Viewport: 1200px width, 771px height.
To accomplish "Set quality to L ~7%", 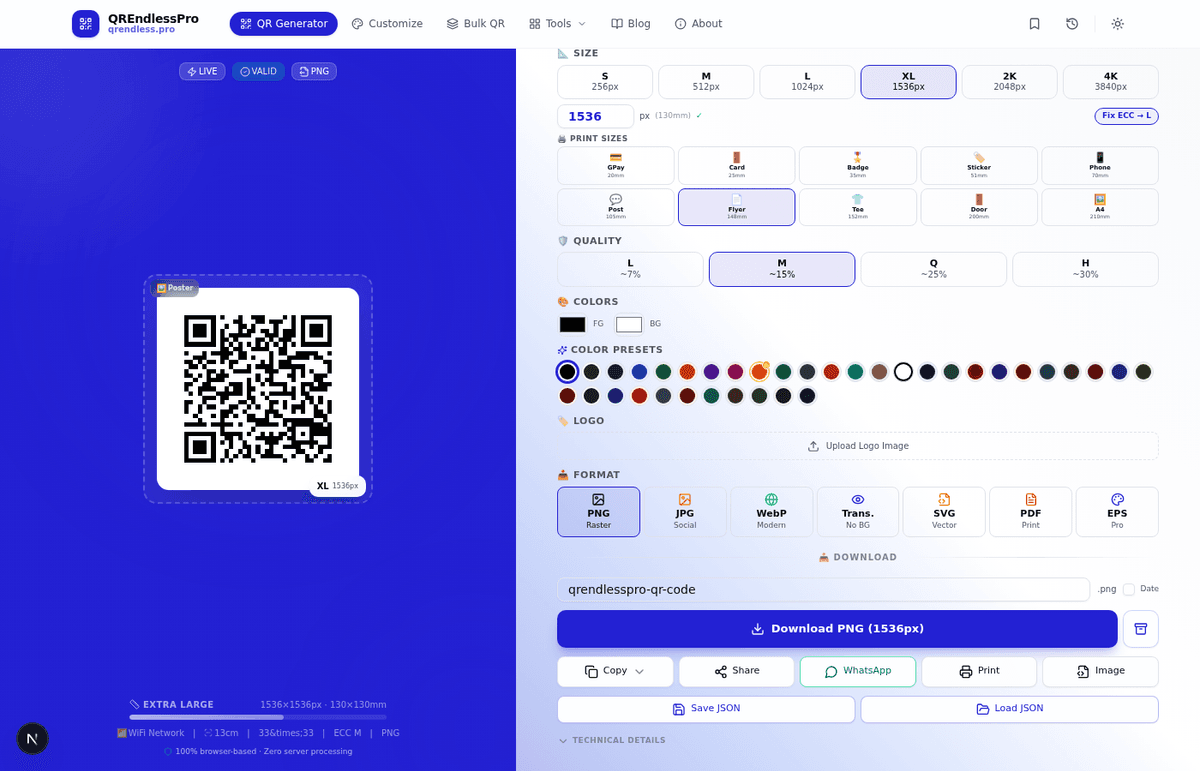I will coord(630,269).
